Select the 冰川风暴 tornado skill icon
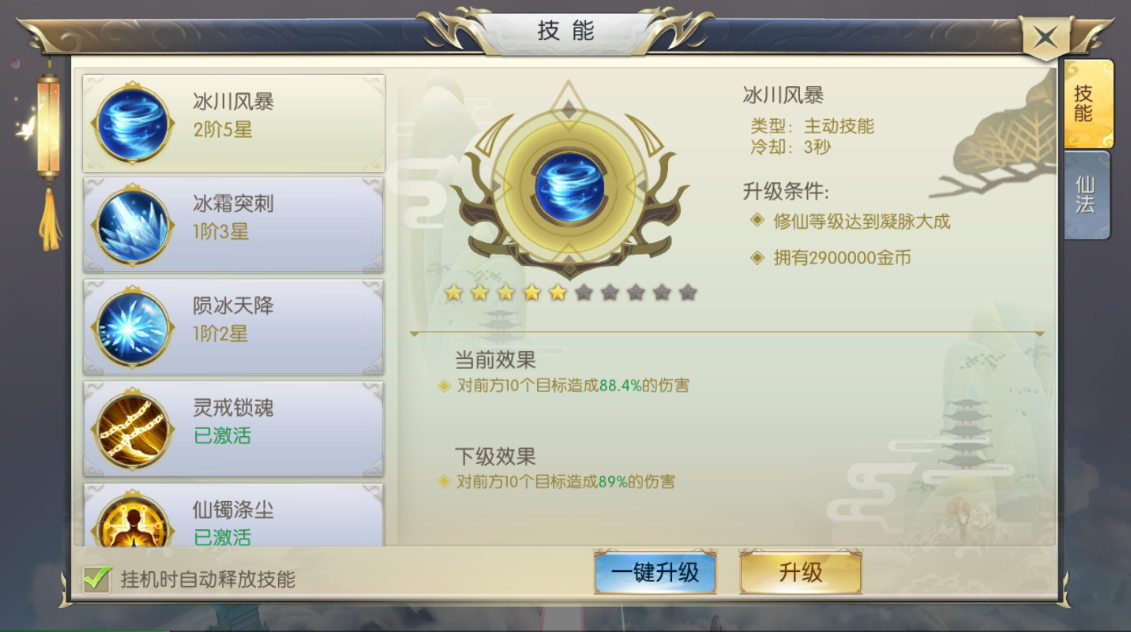The height and width of the screenshot is (632, 1131). (x=133, y=123)
